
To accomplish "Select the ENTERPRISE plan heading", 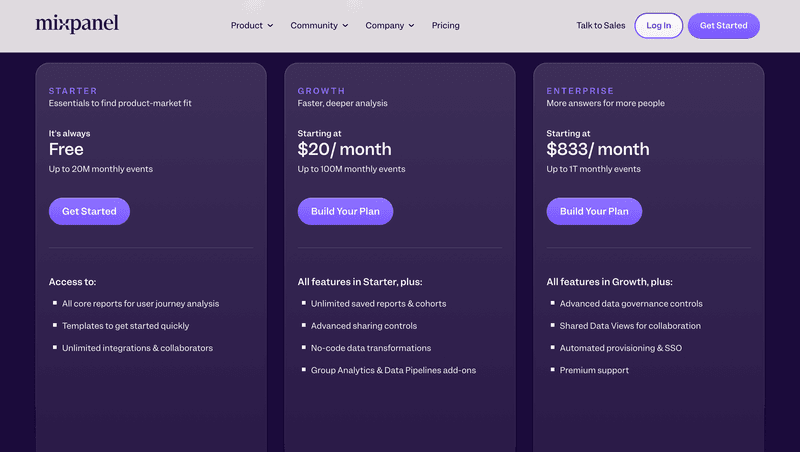I will [580, 91].
